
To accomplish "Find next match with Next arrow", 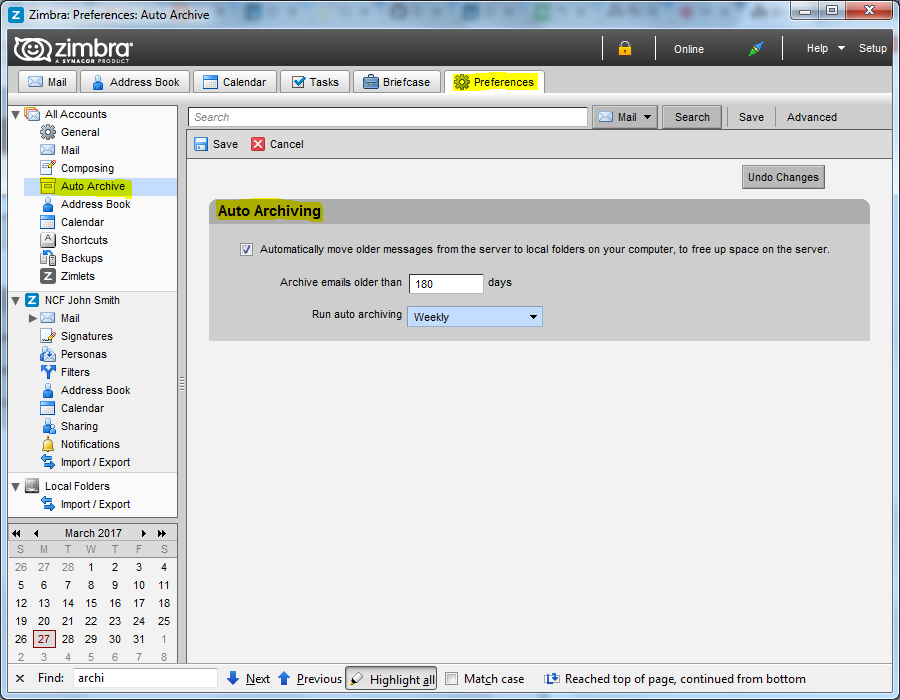I will pyautogui.click(x=249, y=679).
